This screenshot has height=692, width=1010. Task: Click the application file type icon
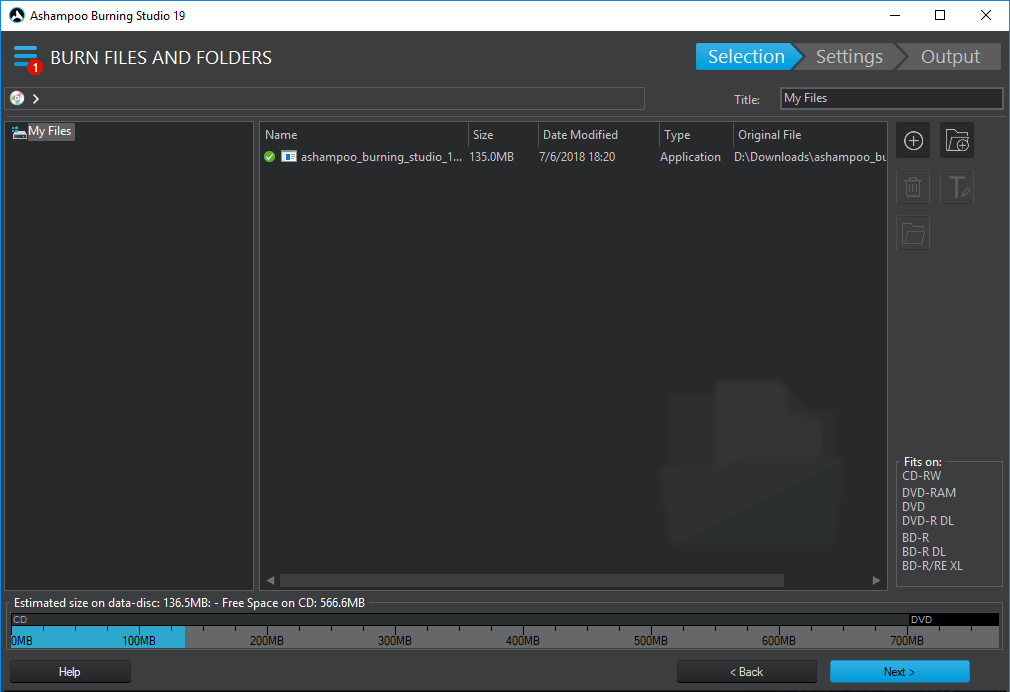pos(289,157)
